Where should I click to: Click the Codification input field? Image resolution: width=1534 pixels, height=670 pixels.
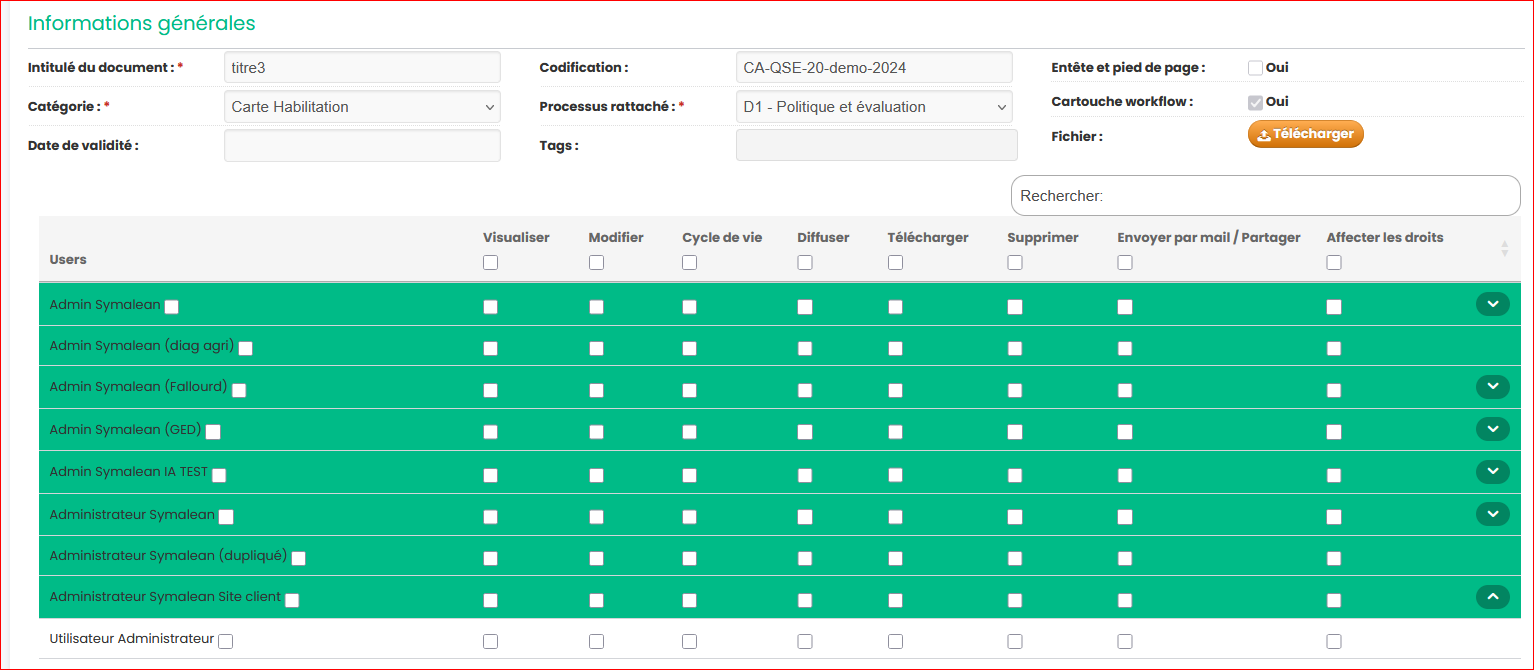pos(874,68)
